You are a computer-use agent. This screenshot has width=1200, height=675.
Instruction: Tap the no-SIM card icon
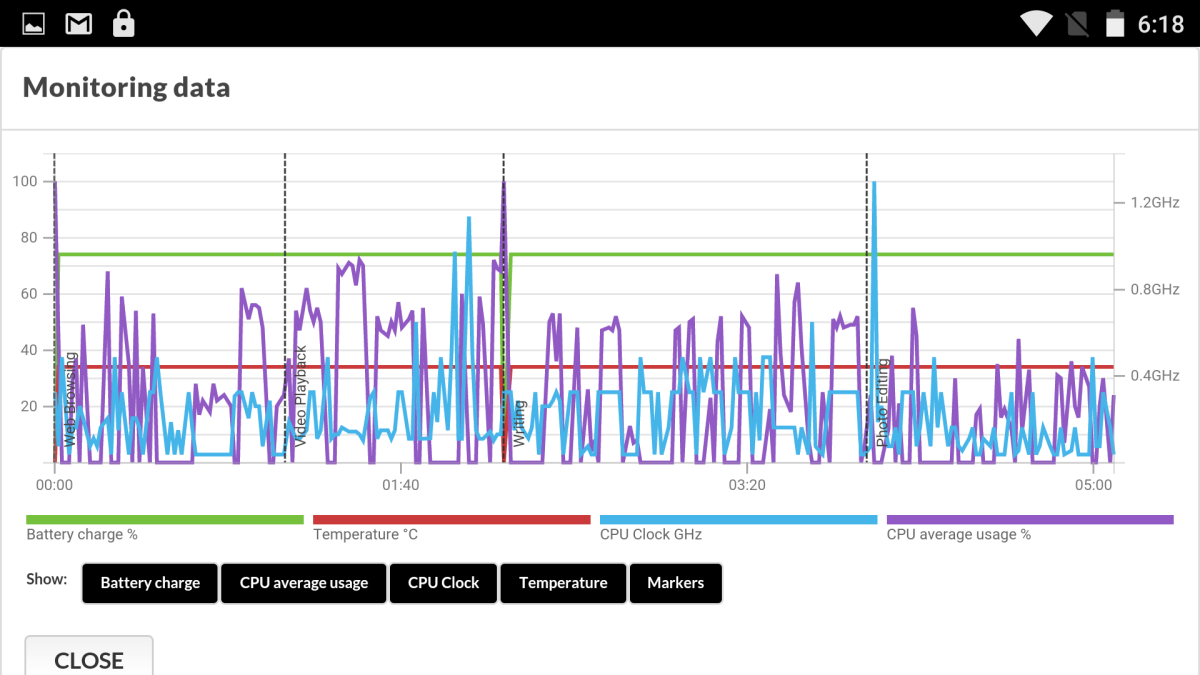pyautogui.click(x=1078, y=23)
